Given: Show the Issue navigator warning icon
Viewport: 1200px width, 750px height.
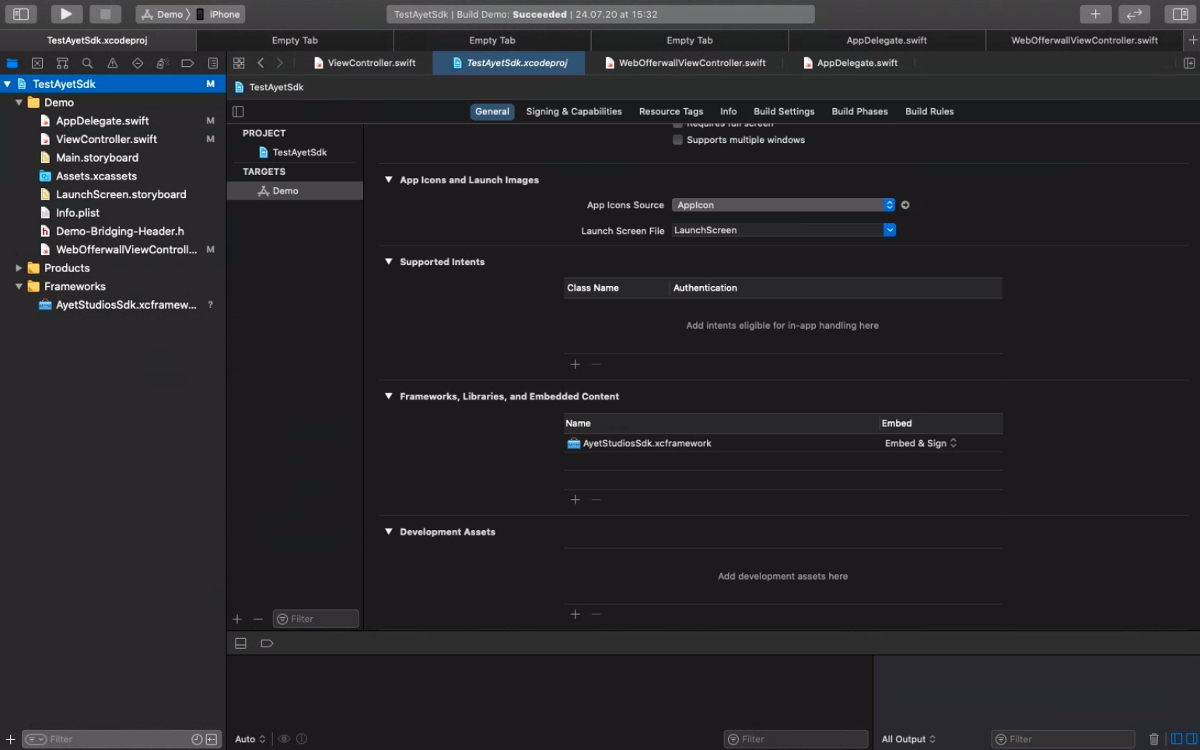Looking at the screenshot, I should pyautogui.click(x=112, y=62).
